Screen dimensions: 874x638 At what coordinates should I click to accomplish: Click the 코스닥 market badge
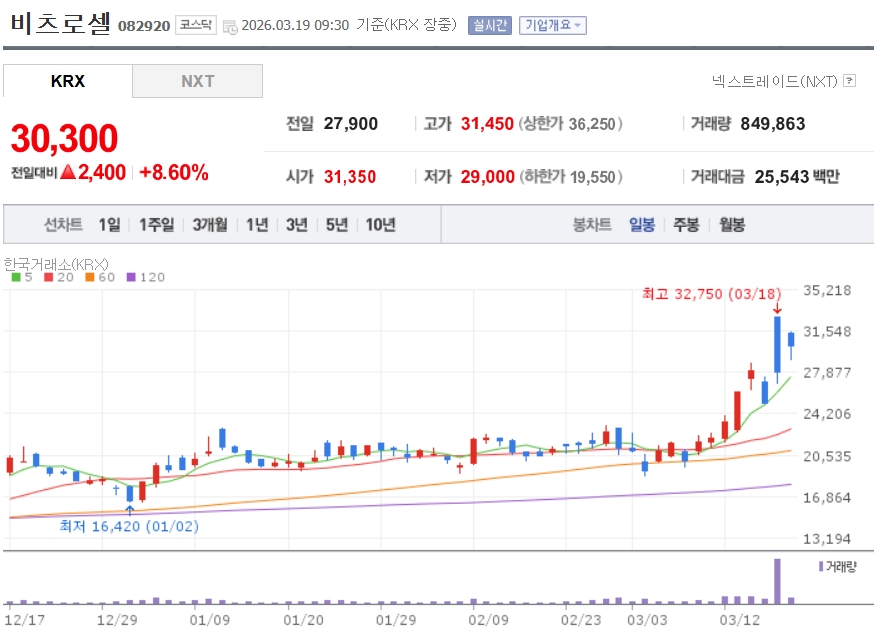195,25
